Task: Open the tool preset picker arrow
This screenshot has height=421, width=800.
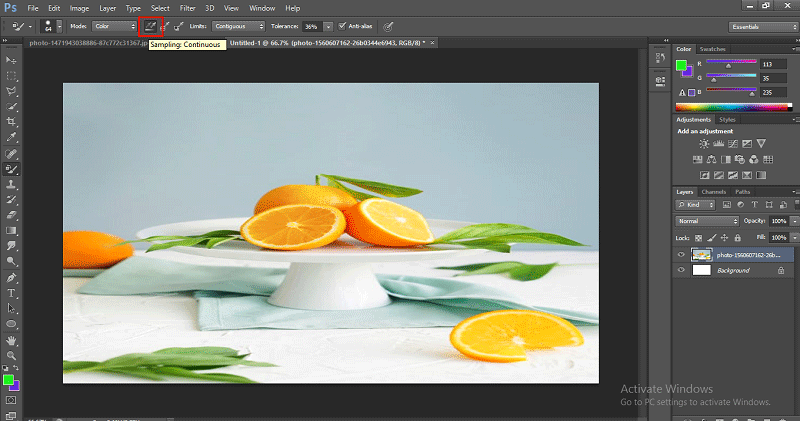Action: [x=30, y=27]
